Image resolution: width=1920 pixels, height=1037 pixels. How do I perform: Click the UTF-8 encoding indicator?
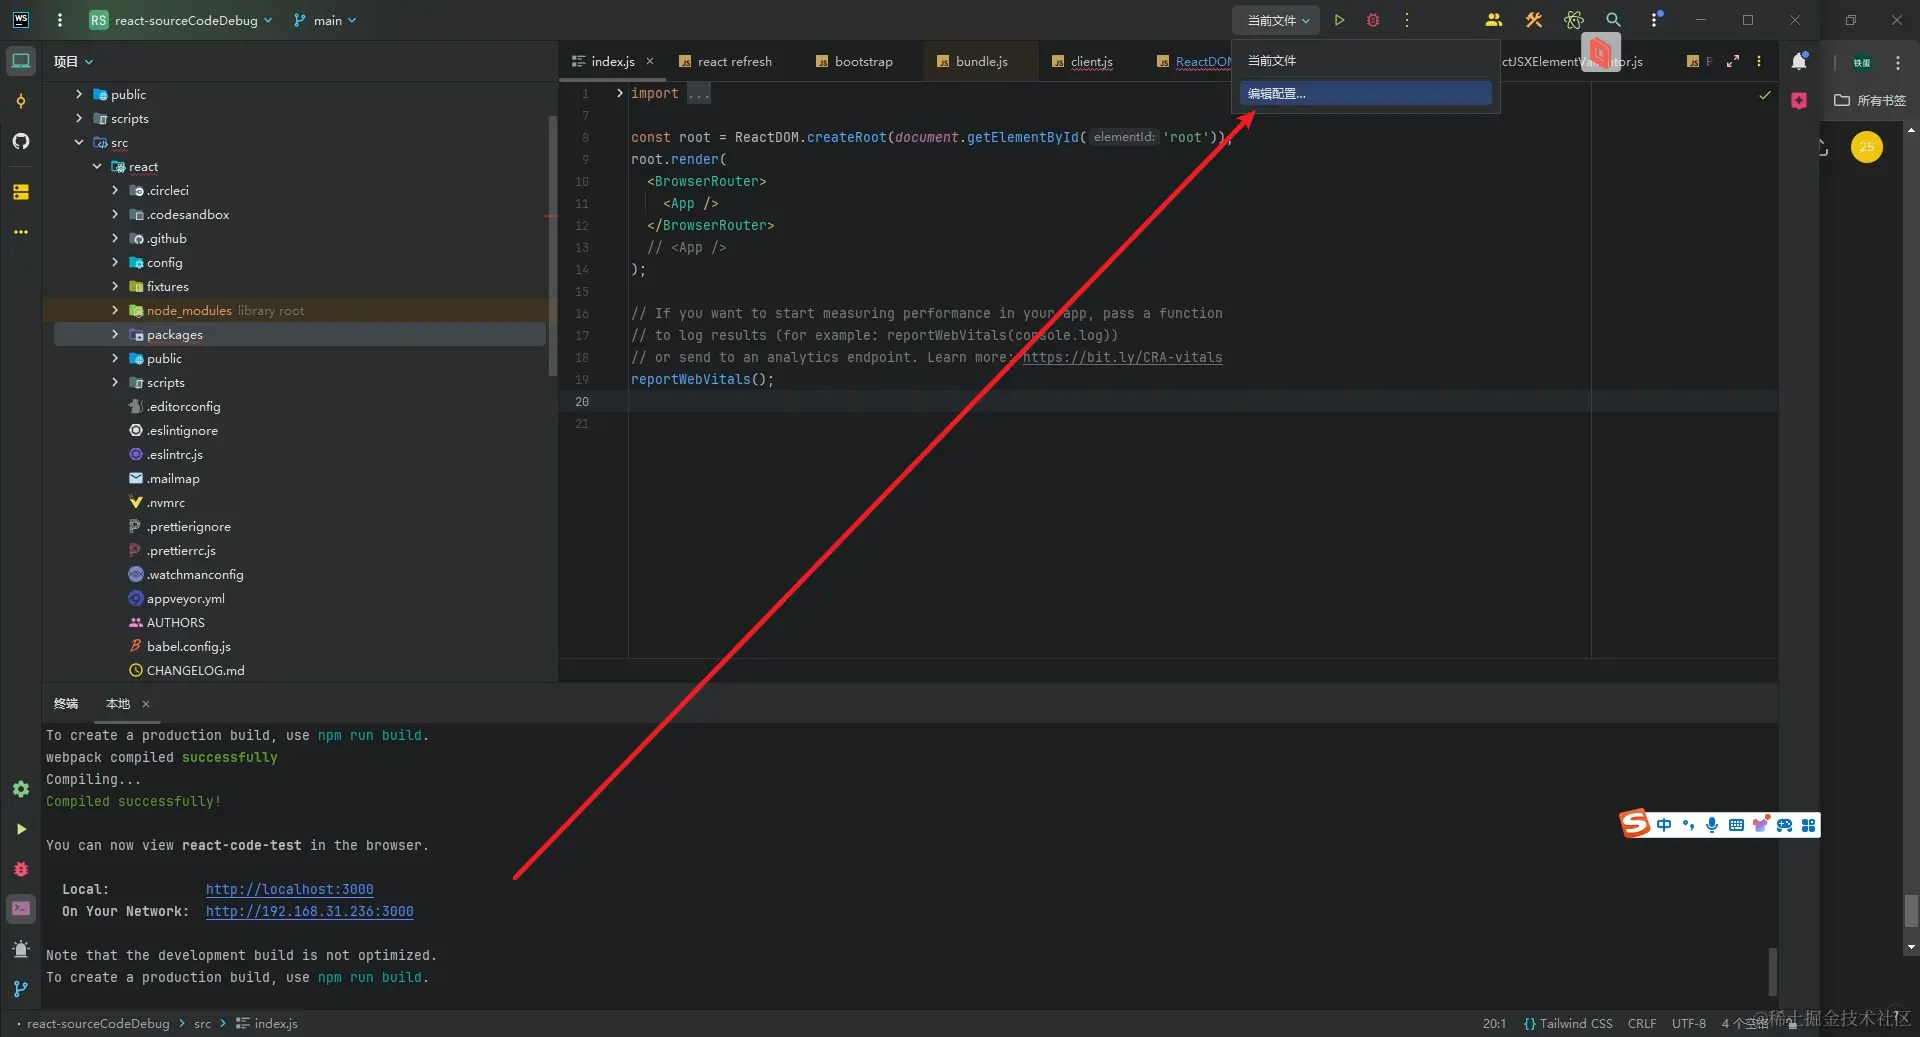1689,1023
